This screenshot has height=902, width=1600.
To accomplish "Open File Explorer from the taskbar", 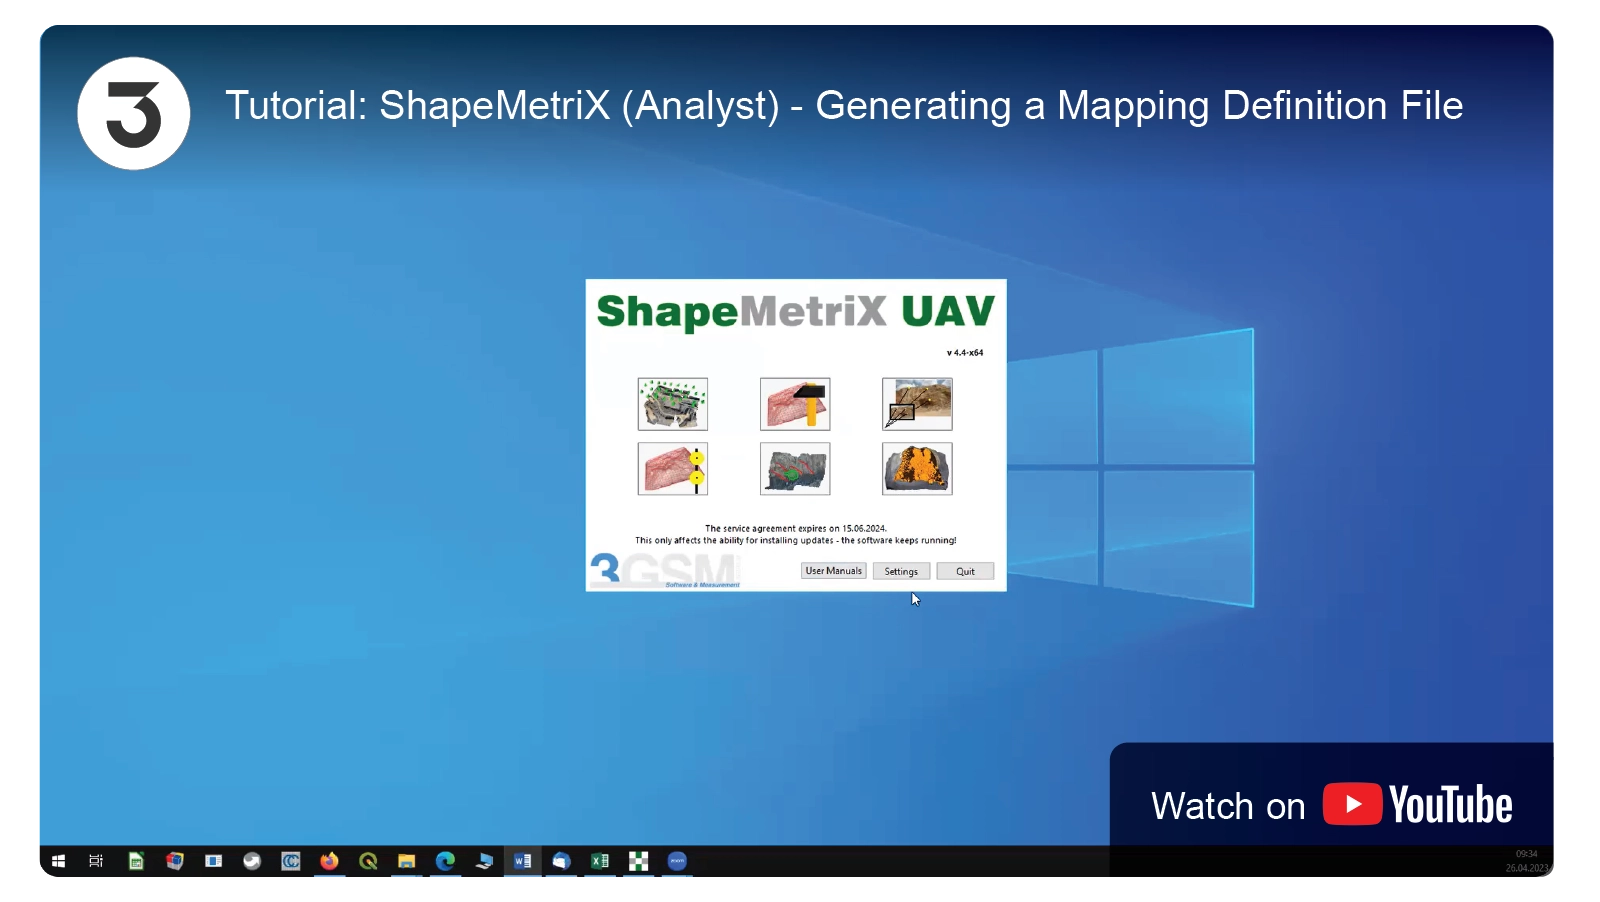I will pyautogui.click(x=406, y=861).
